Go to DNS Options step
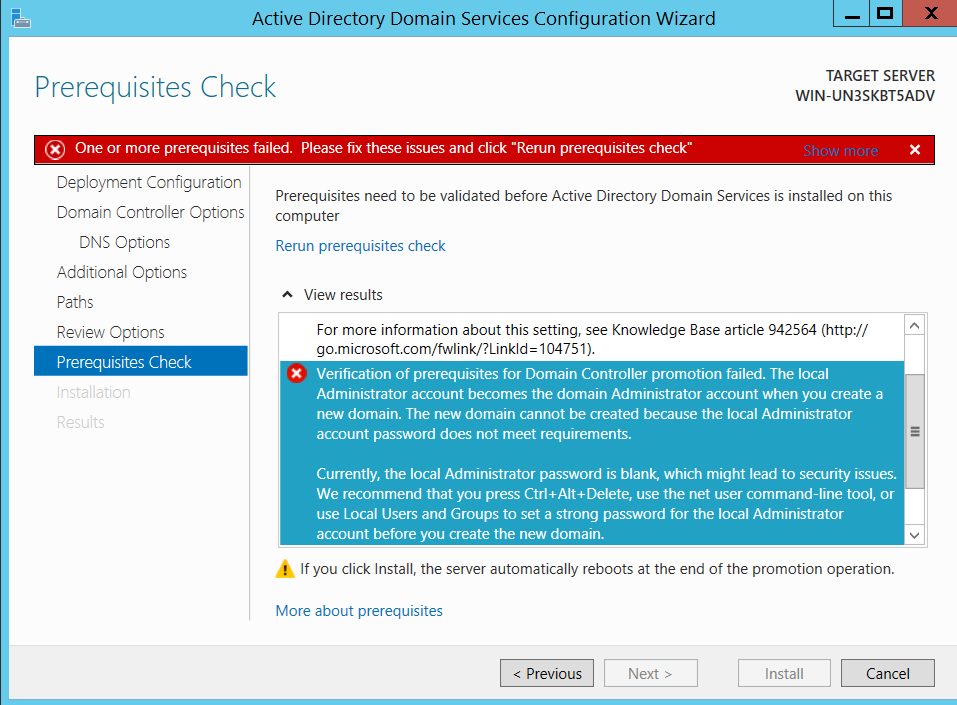957x705 pixels. tap(125, 242)
